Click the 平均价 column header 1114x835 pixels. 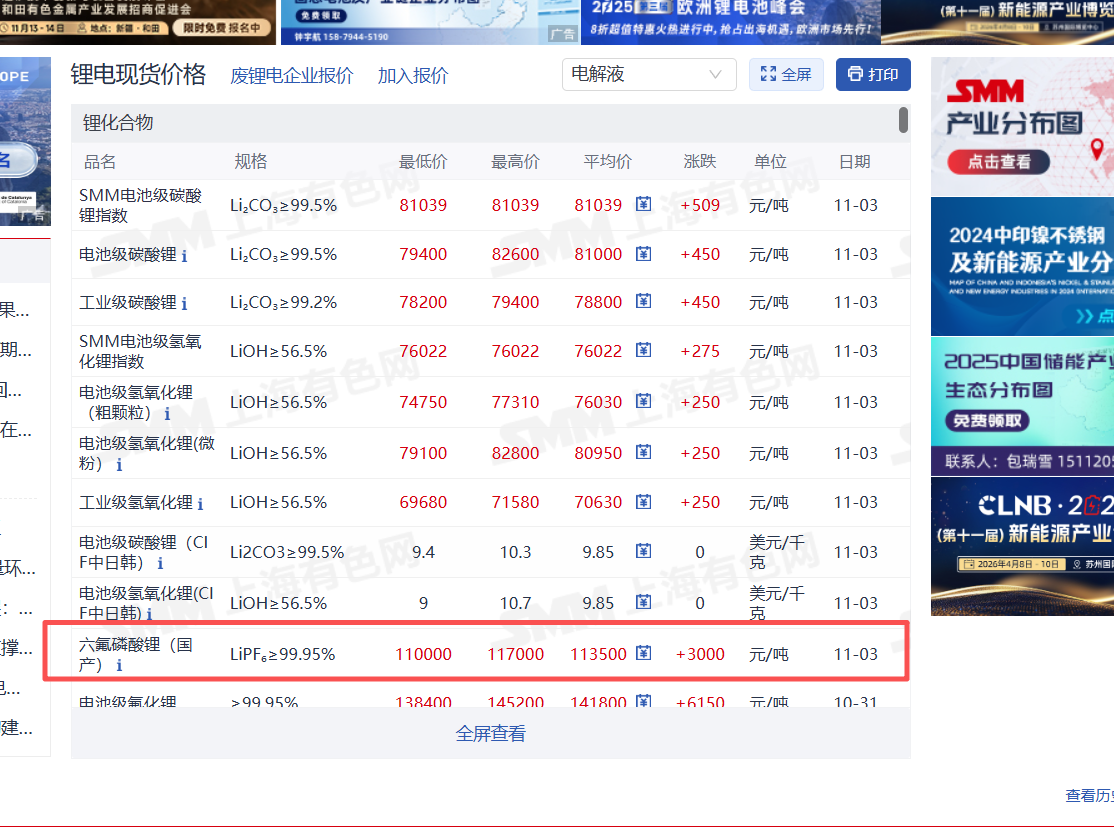(607, 162)
